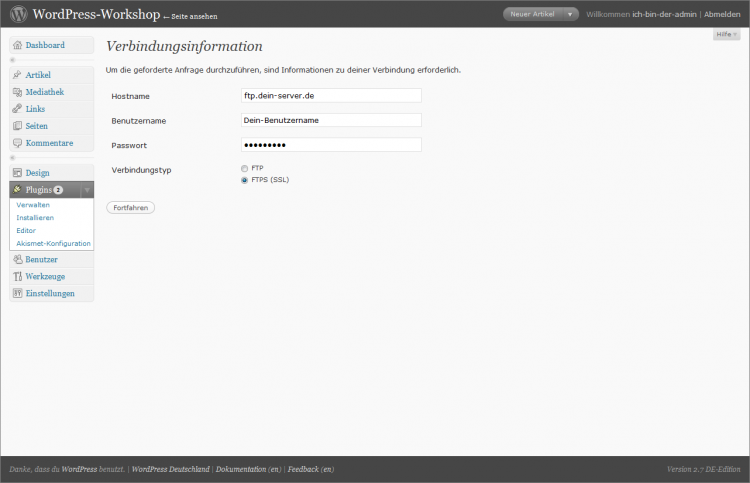Open Dashboard via its house icon

[17, 46]
